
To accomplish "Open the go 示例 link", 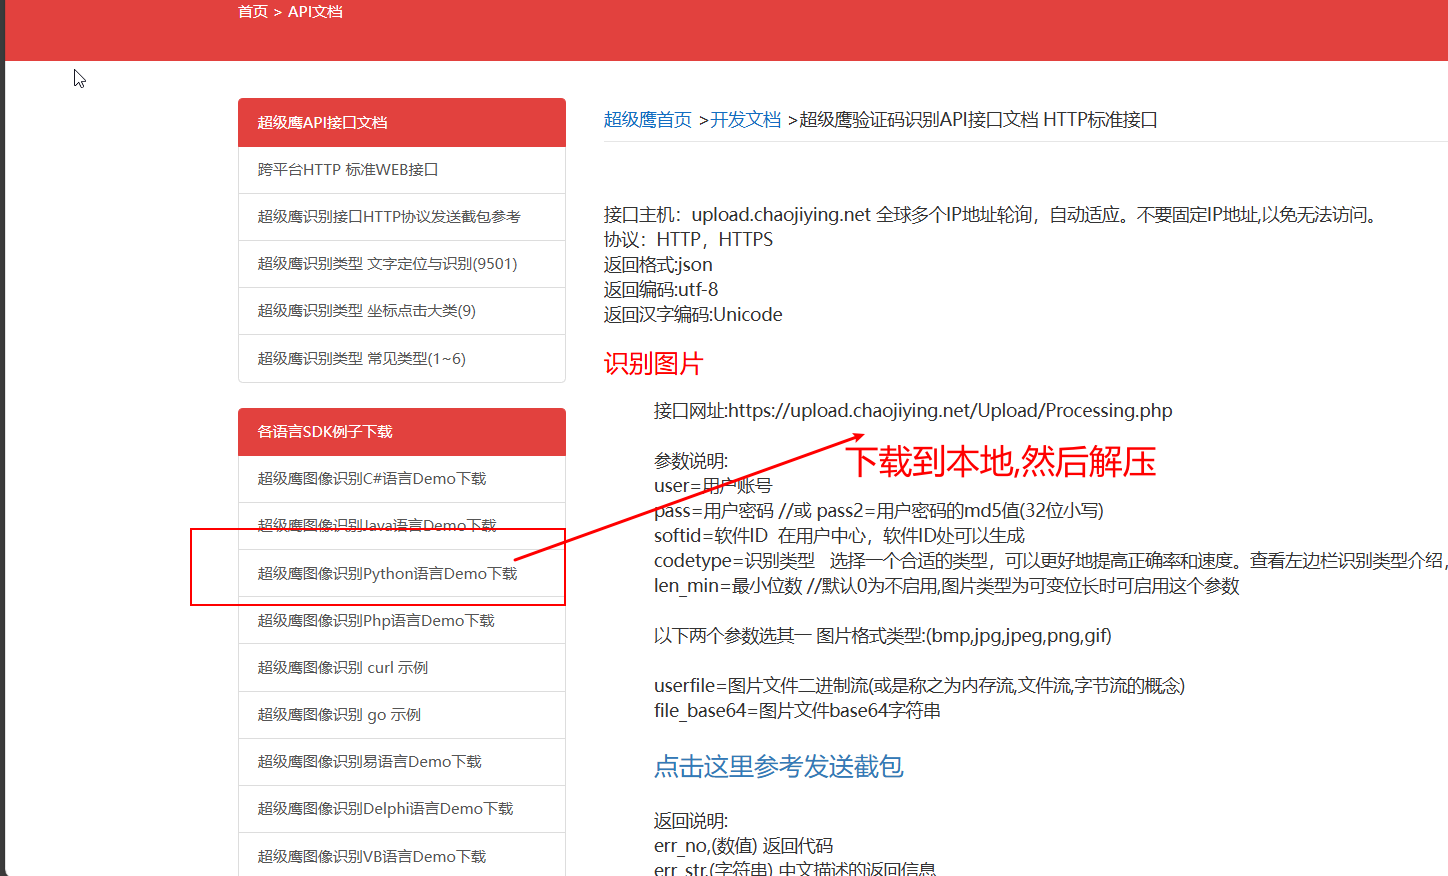I will coord(338,715).
